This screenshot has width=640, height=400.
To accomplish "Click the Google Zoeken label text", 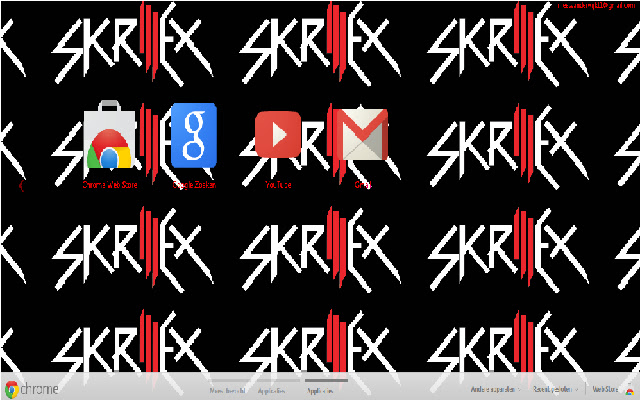I will (x=194, y=185).
